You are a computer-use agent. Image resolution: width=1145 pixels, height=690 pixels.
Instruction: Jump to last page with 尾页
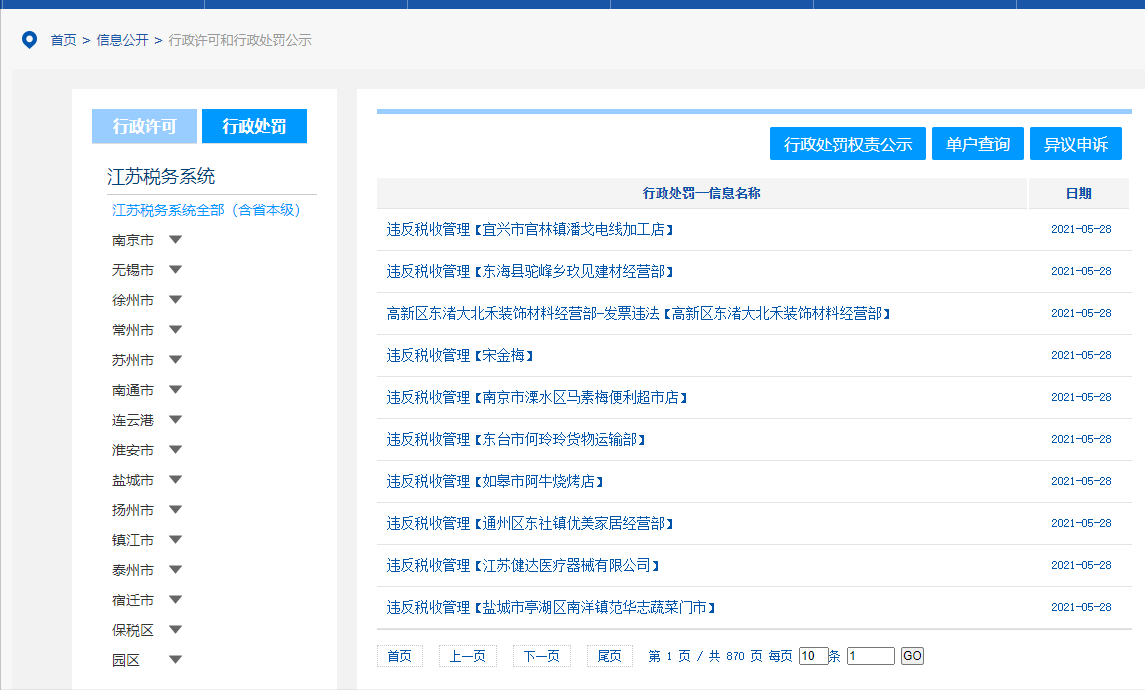tap(610, 656)
